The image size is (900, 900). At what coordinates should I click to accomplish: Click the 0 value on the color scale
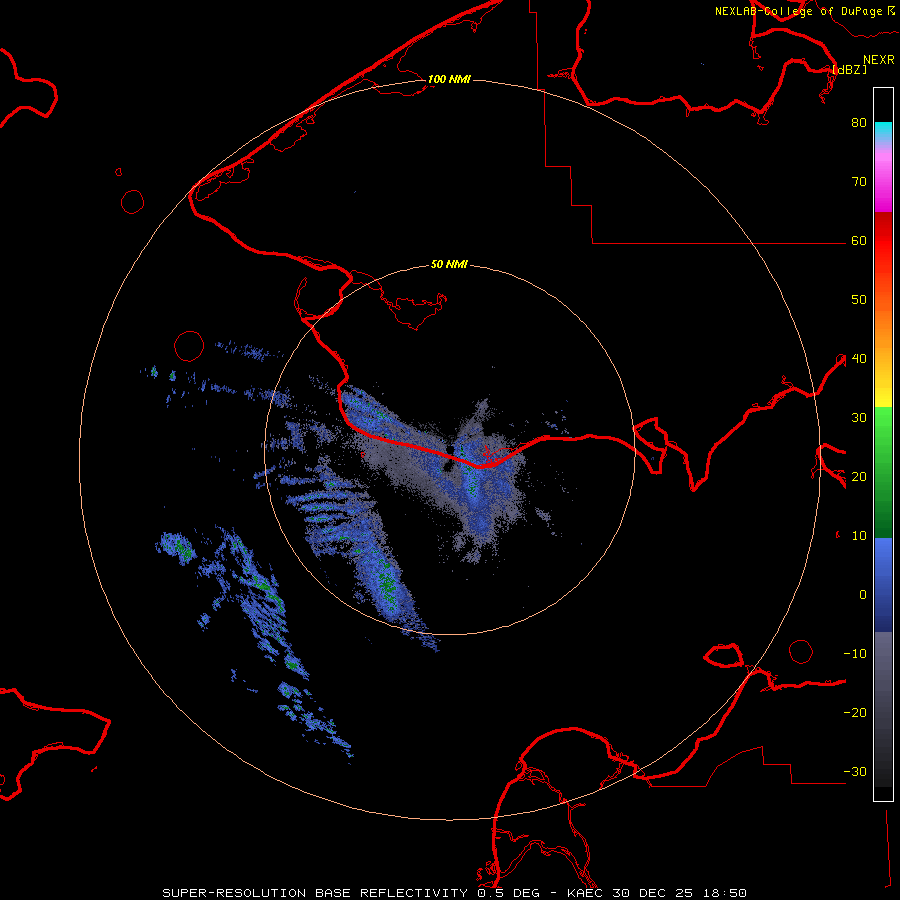point(863,595)
